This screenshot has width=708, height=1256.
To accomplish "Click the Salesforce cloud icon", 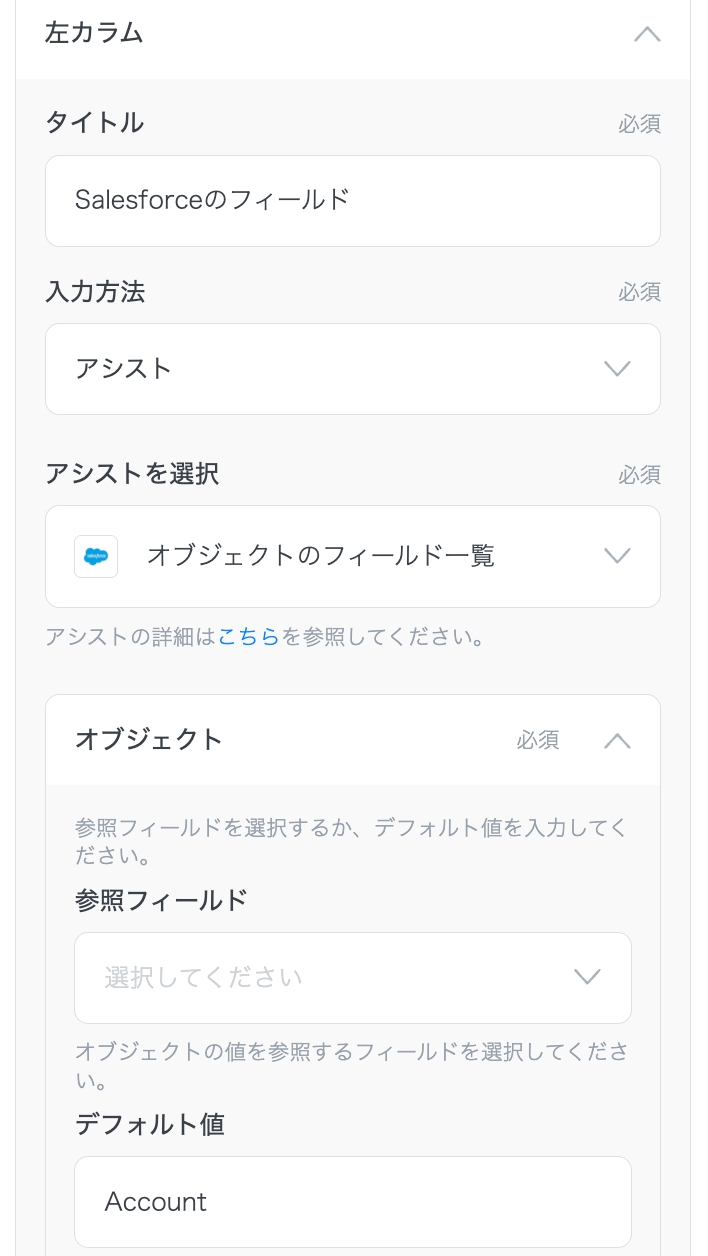I will pyautogui.click(x=96, y=556).
